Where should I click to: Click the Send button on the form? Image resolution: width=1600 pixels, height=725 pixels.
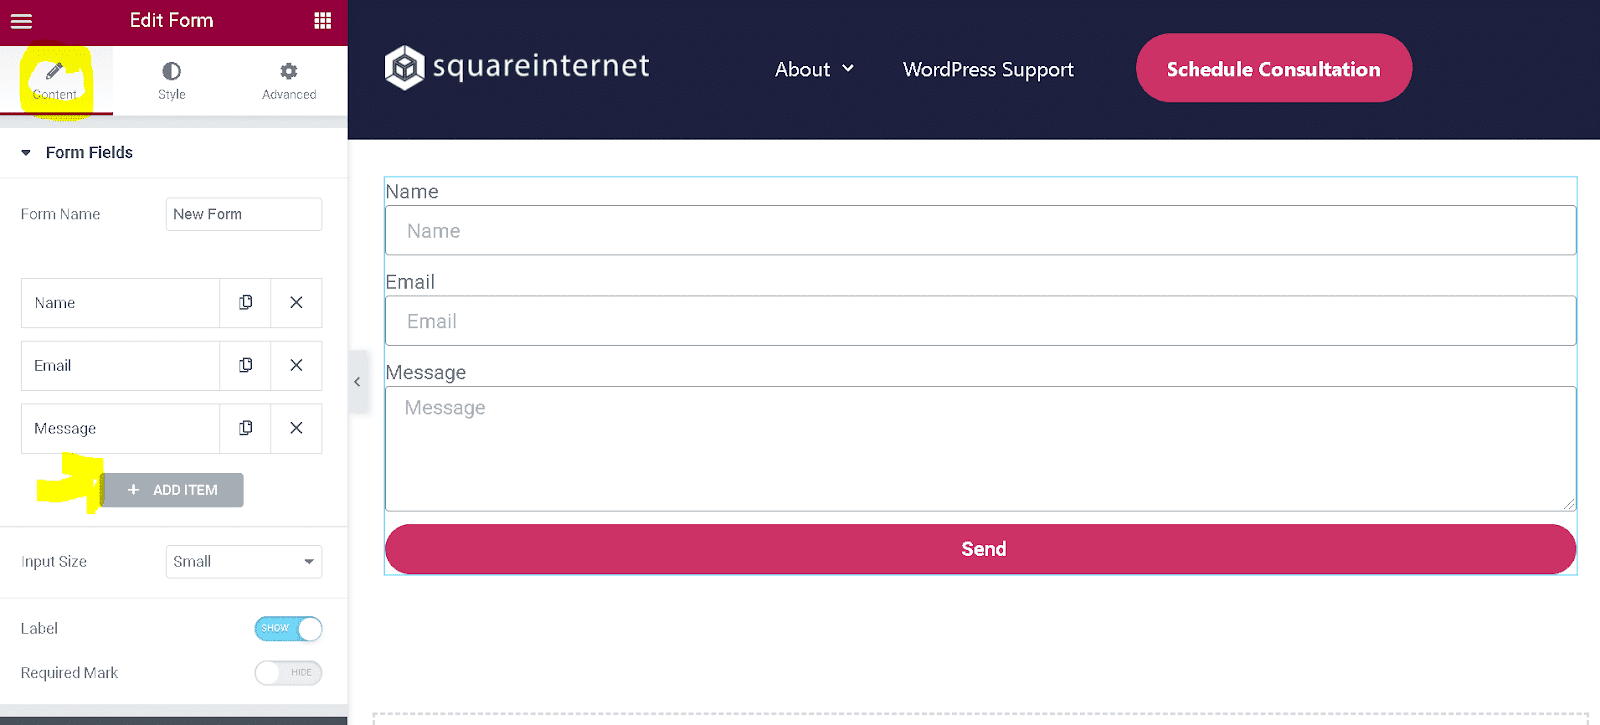982,549
